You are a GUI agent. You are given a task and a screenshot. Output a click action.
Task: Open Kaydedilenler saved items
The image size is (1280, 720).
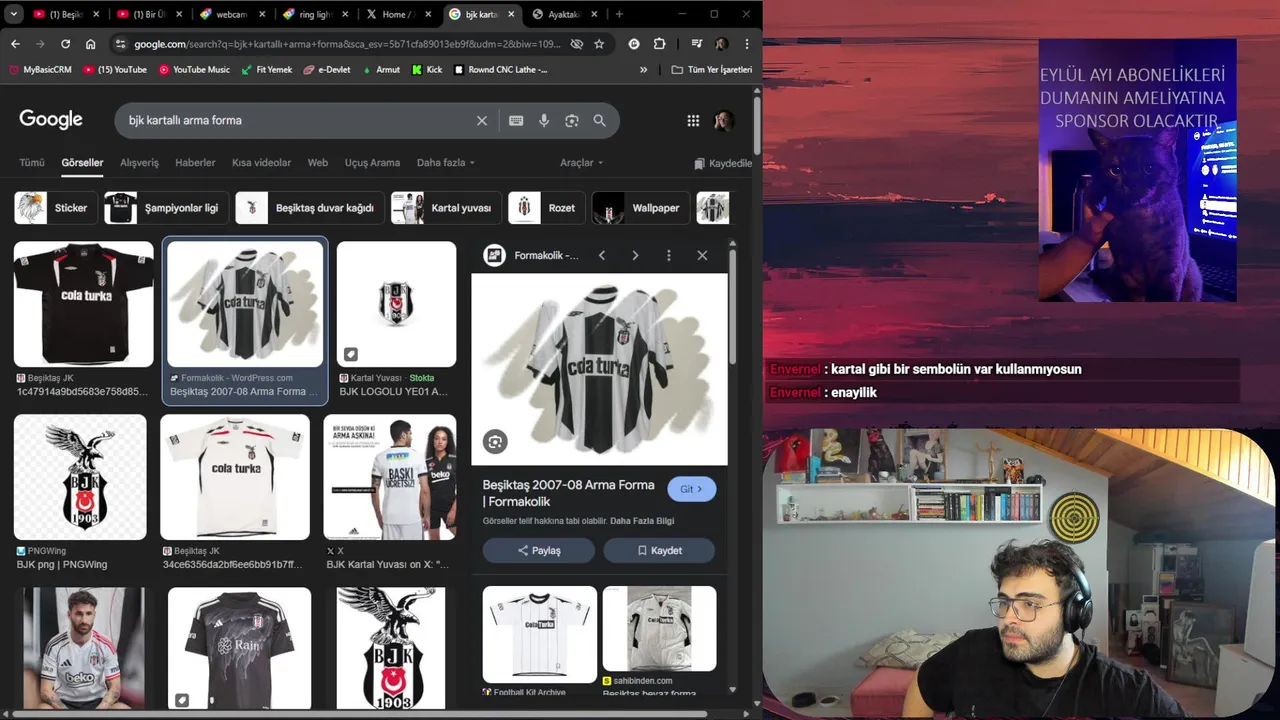pyautogui.click(x=723, y=163)
